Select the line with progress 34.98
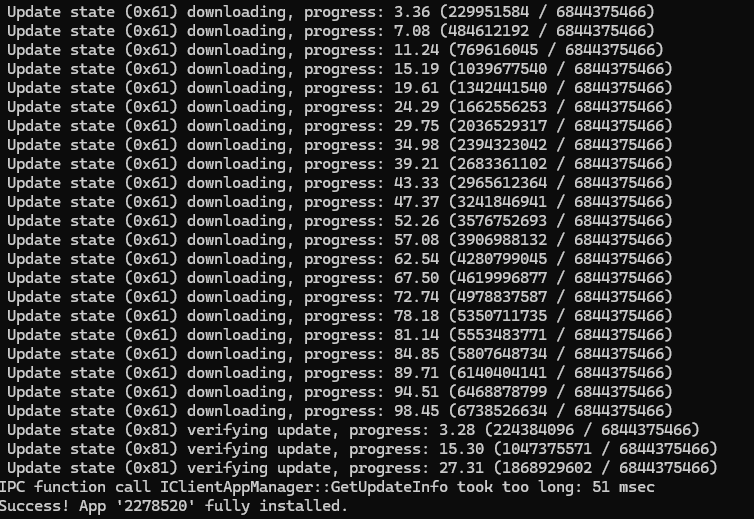The height and width of the screenshot is (519, 754). [339, 145]
